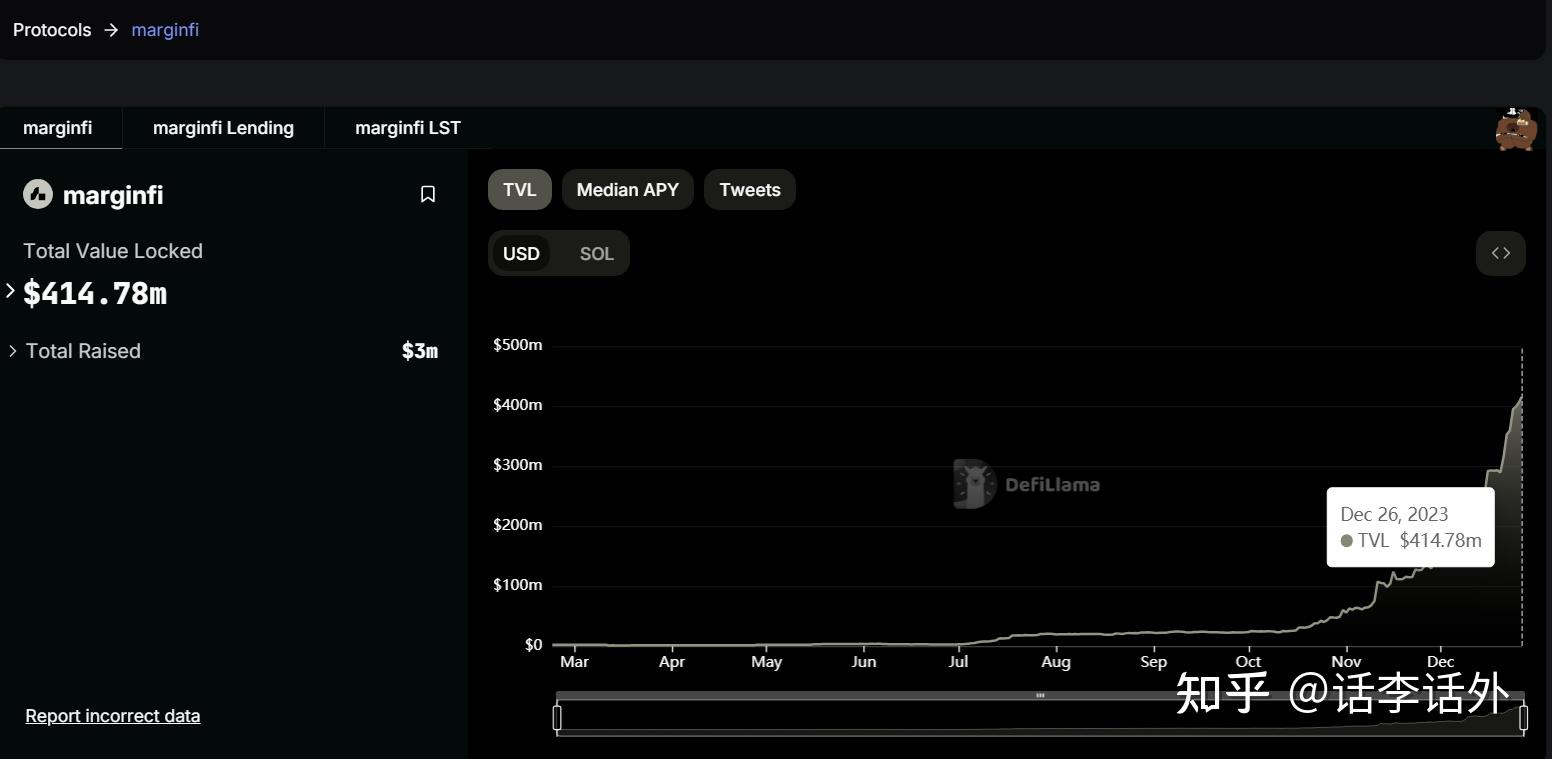The width and height of the screenshot is (1552, 759).
Task: Click the $500m axis label
Action: 517,345
